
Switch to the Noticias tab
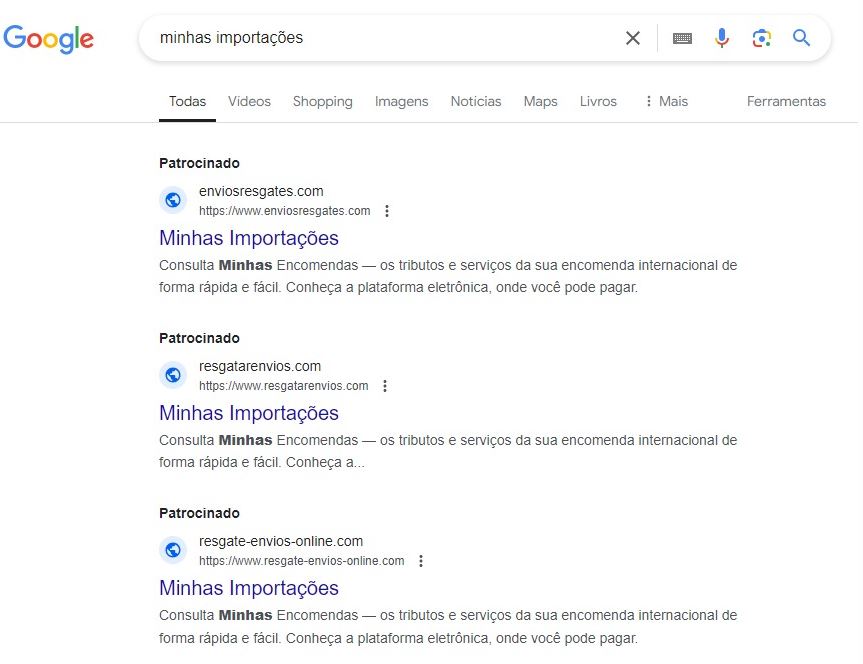coord(475,101)
